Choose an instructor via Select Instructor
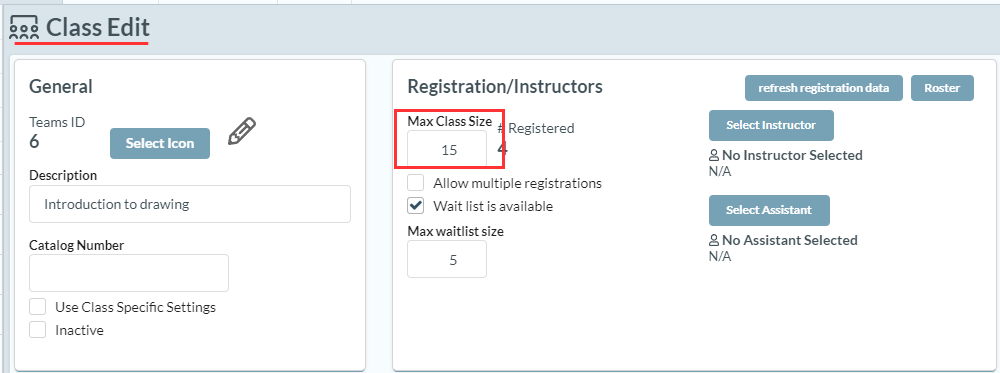The height and width of the screenshot is (373, 1000). [x=771, y=125]
